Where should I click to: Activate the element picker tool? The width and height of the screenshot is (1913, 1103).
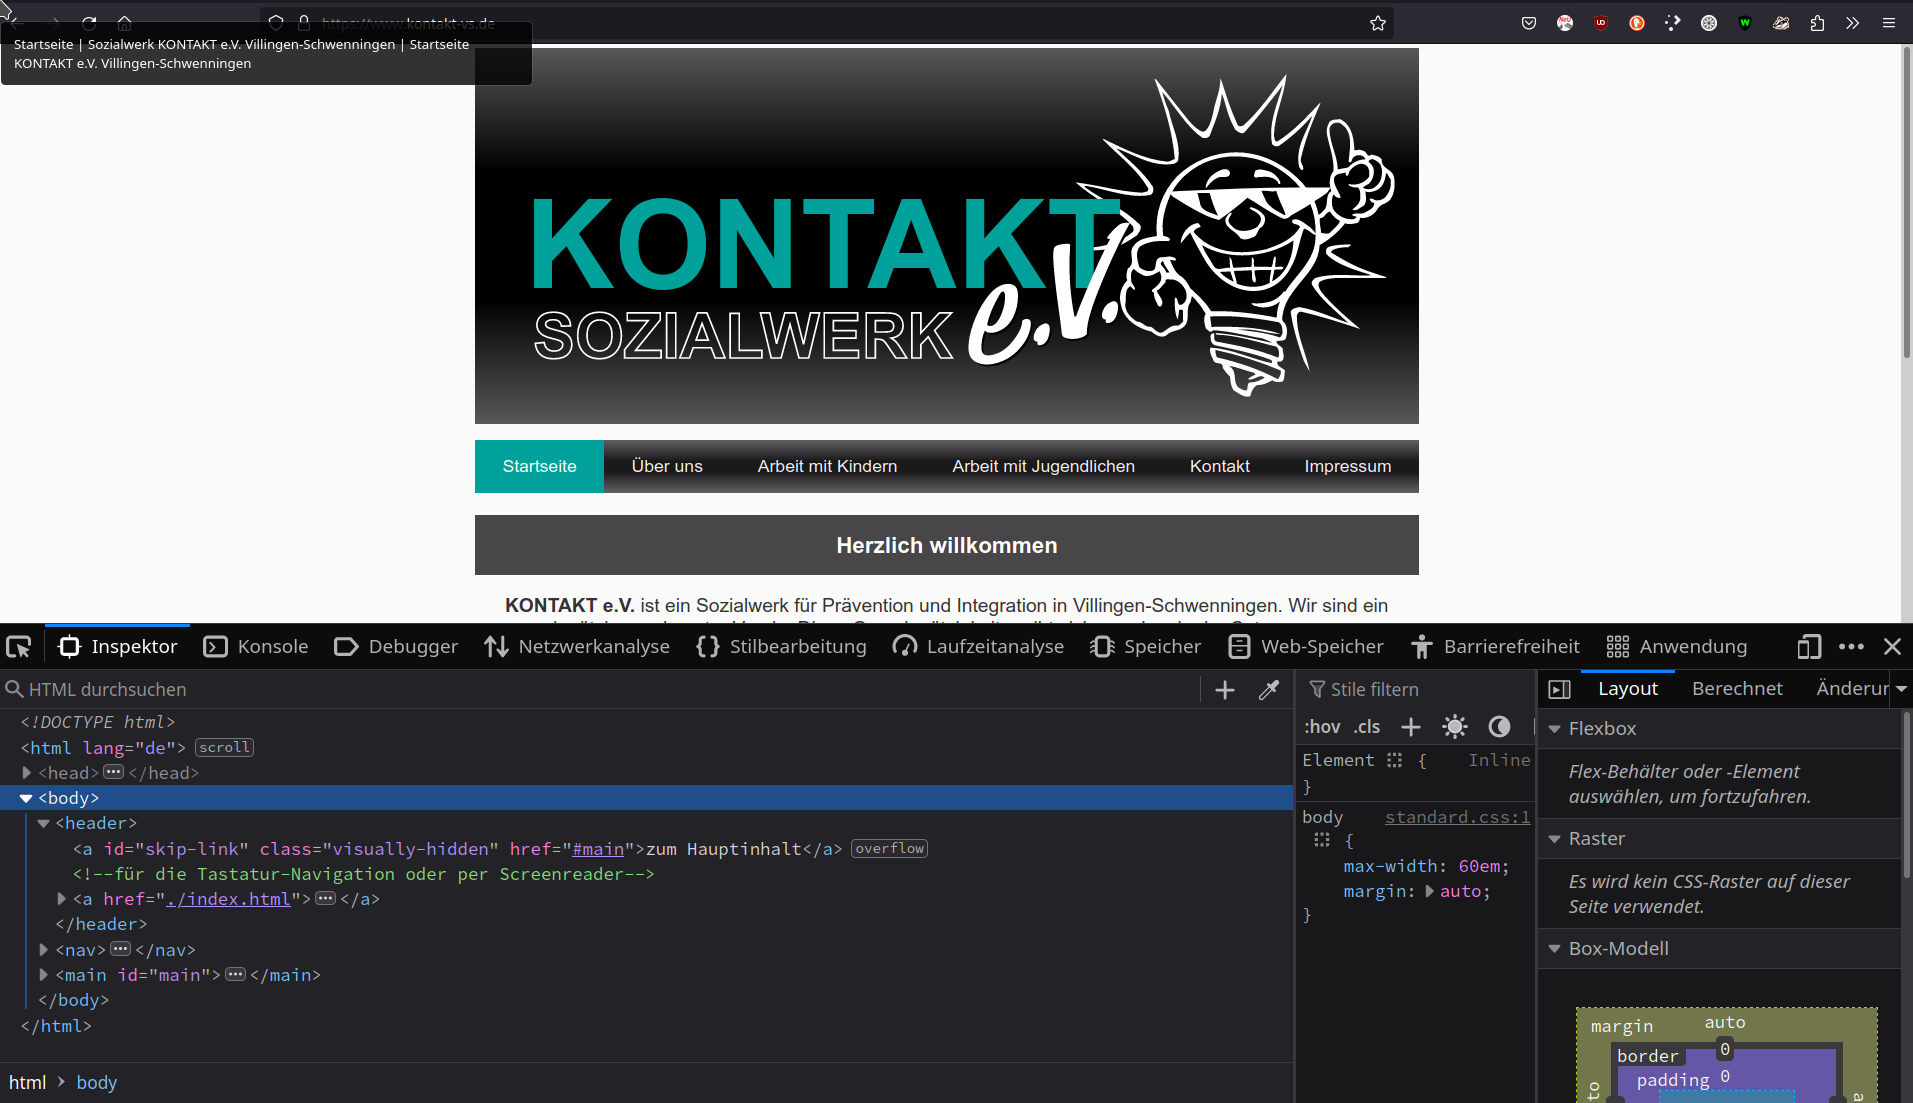click(x=19, y=647)
